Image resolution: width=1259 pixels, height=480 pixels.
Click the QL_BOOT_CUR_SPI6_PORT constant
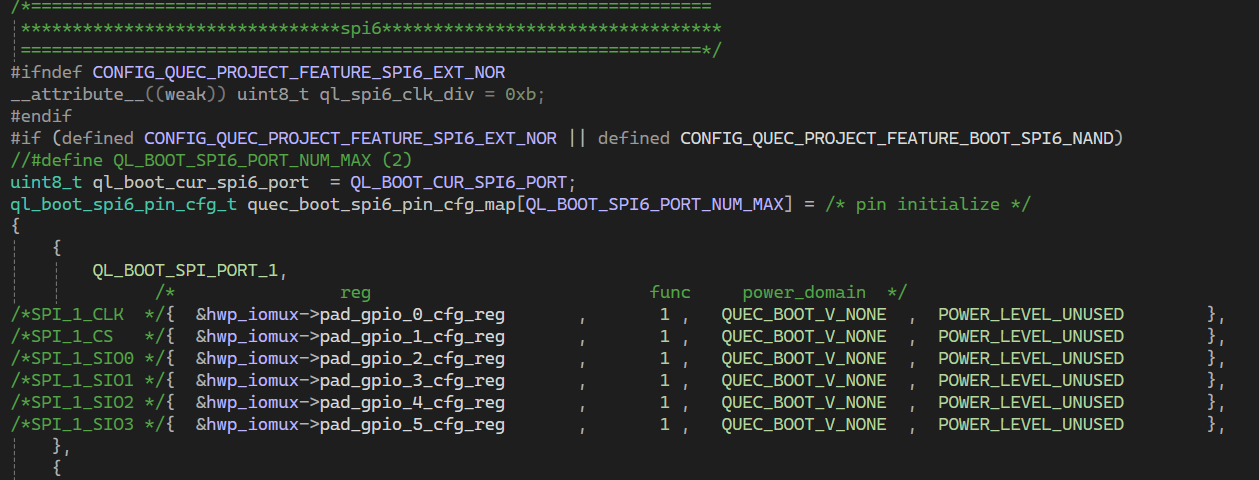coord(462,182)
